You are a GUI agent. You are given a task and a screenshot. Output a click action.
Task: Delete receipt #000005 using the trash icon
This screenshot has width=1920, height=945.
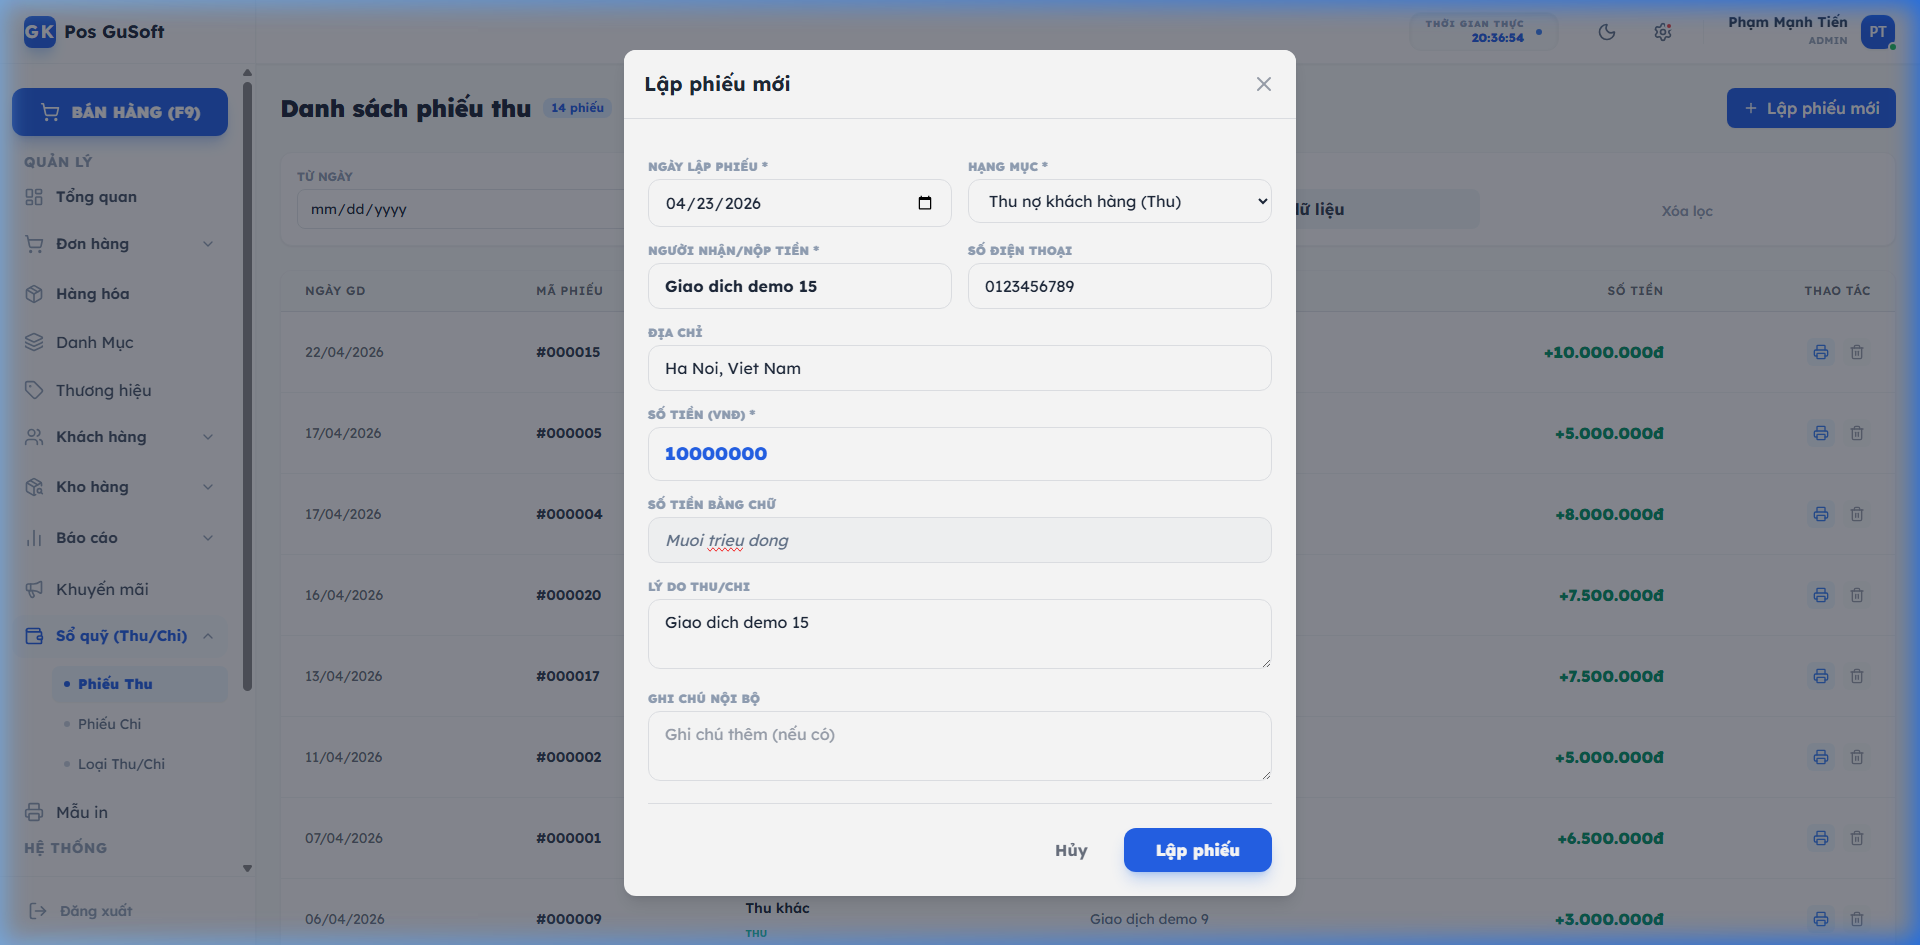1858,433
